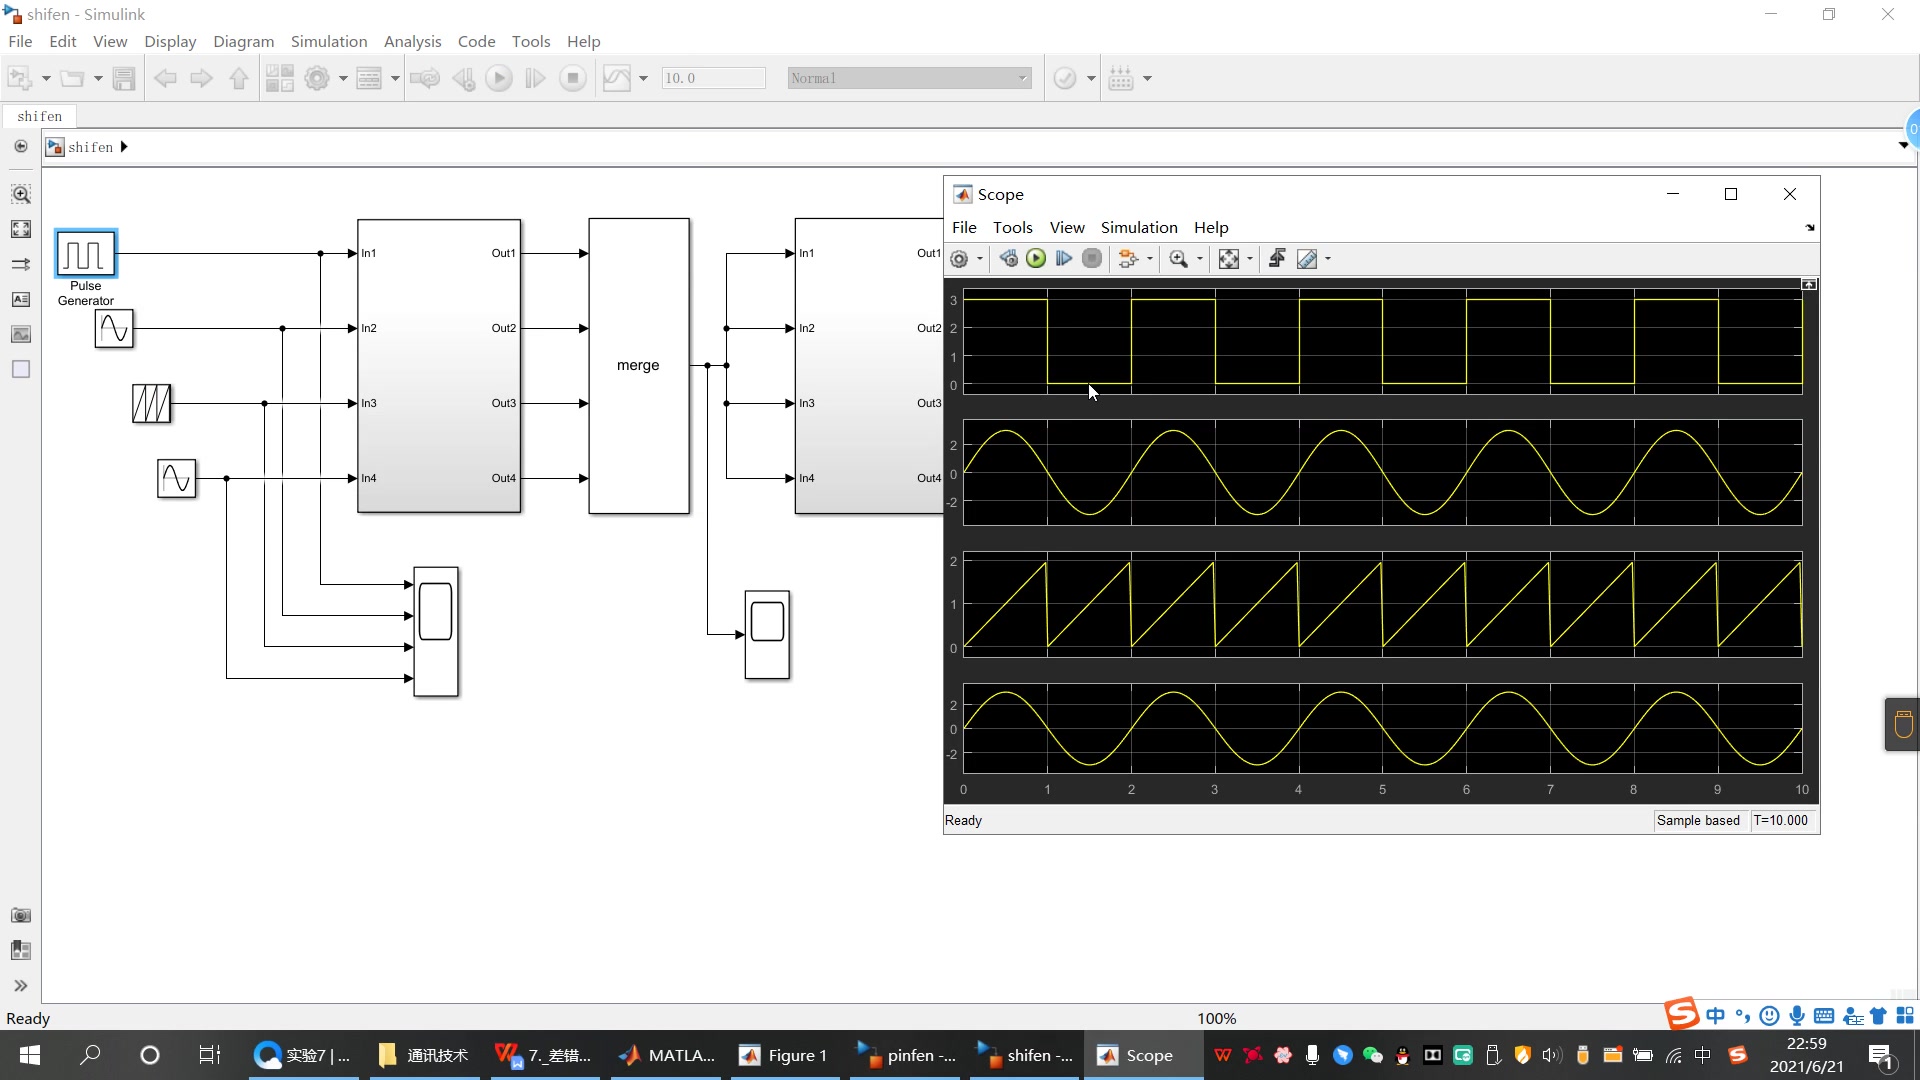Click the Scale Axes Limits icon in Scope
Image resolution: width=1920 pixels, height=1080 pixels.
1229,259
